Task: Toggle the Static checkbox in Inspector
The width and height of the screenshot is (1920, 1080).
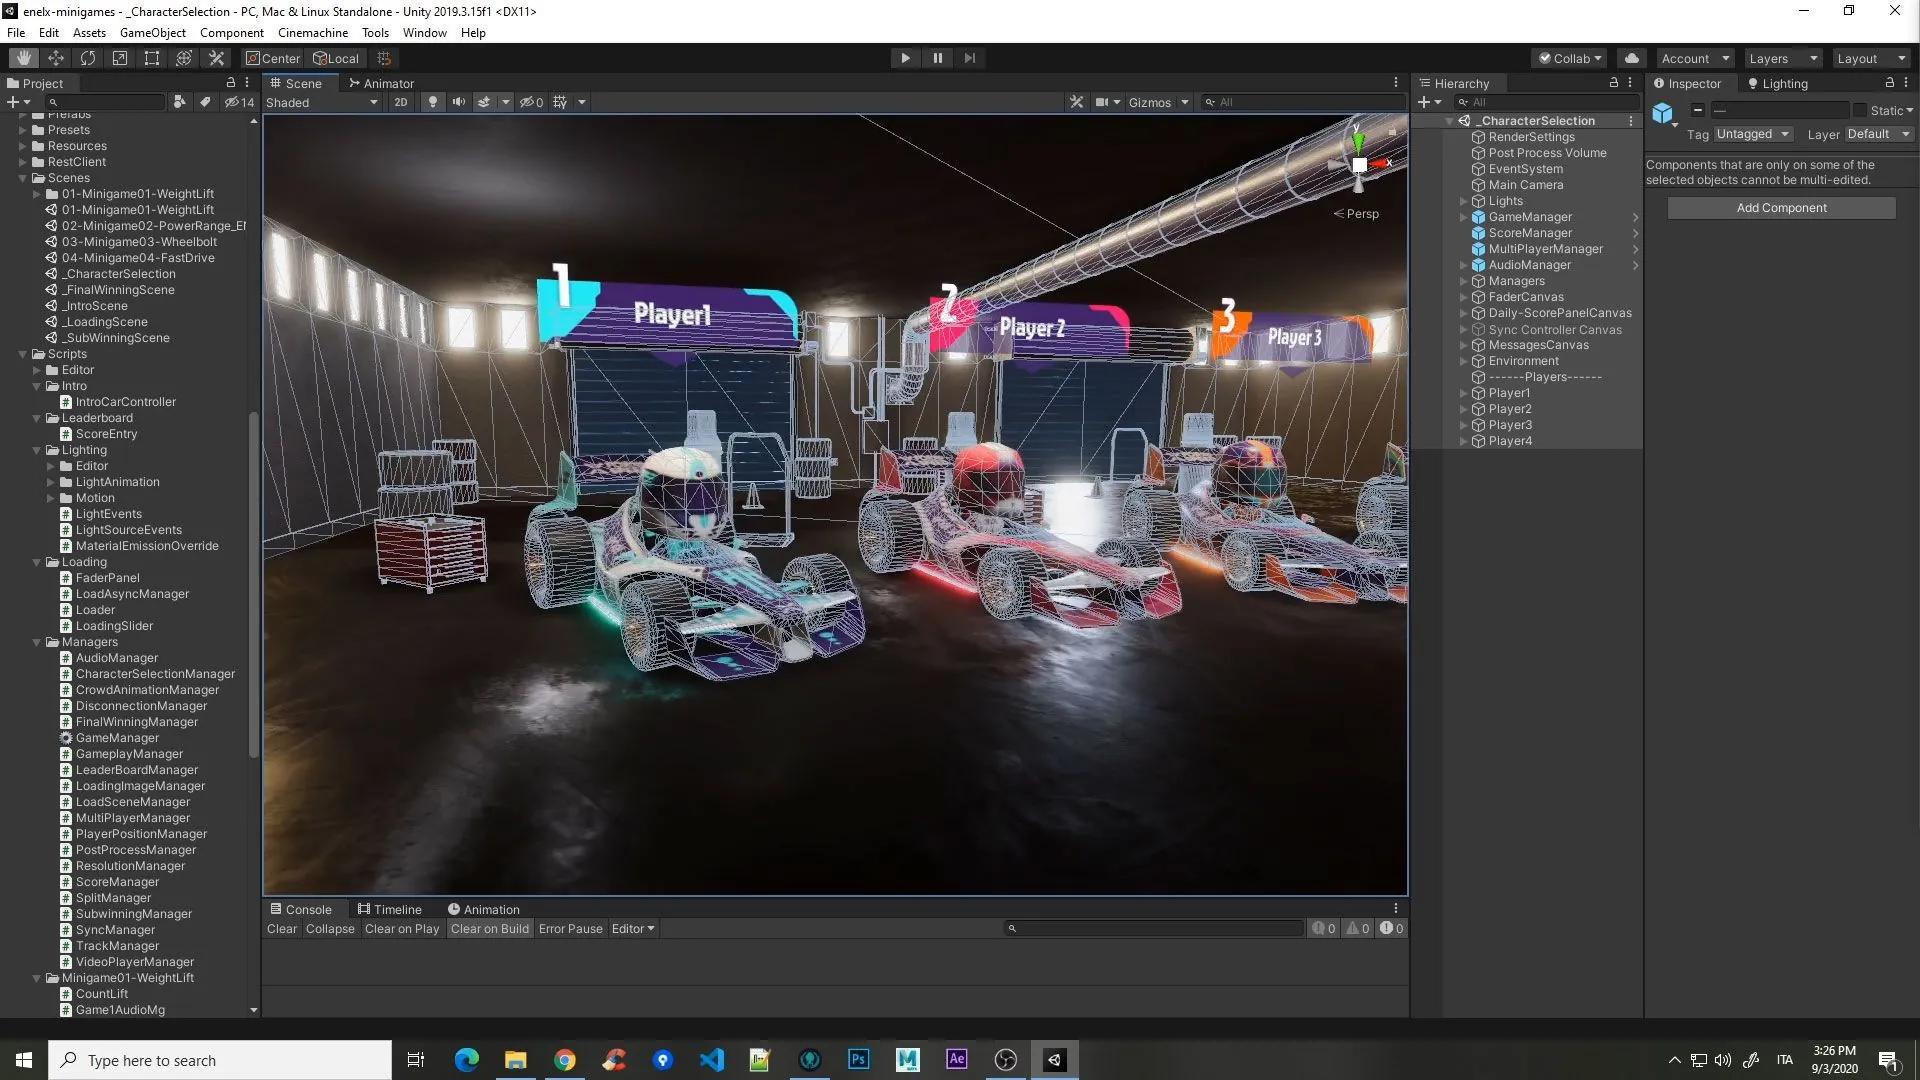Action: 1860,111
